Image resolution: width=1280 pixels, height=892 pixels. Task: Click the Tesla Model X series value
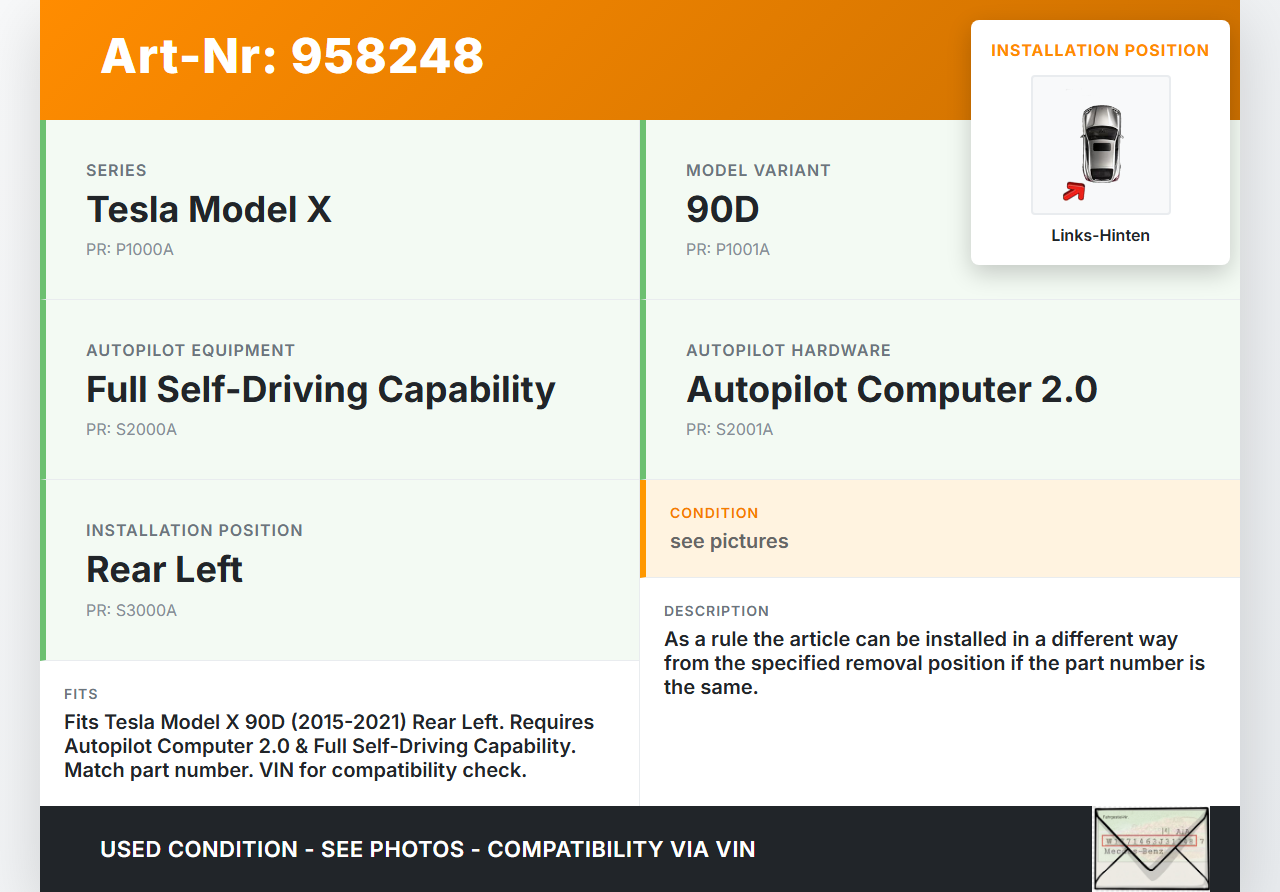point(209,210)
